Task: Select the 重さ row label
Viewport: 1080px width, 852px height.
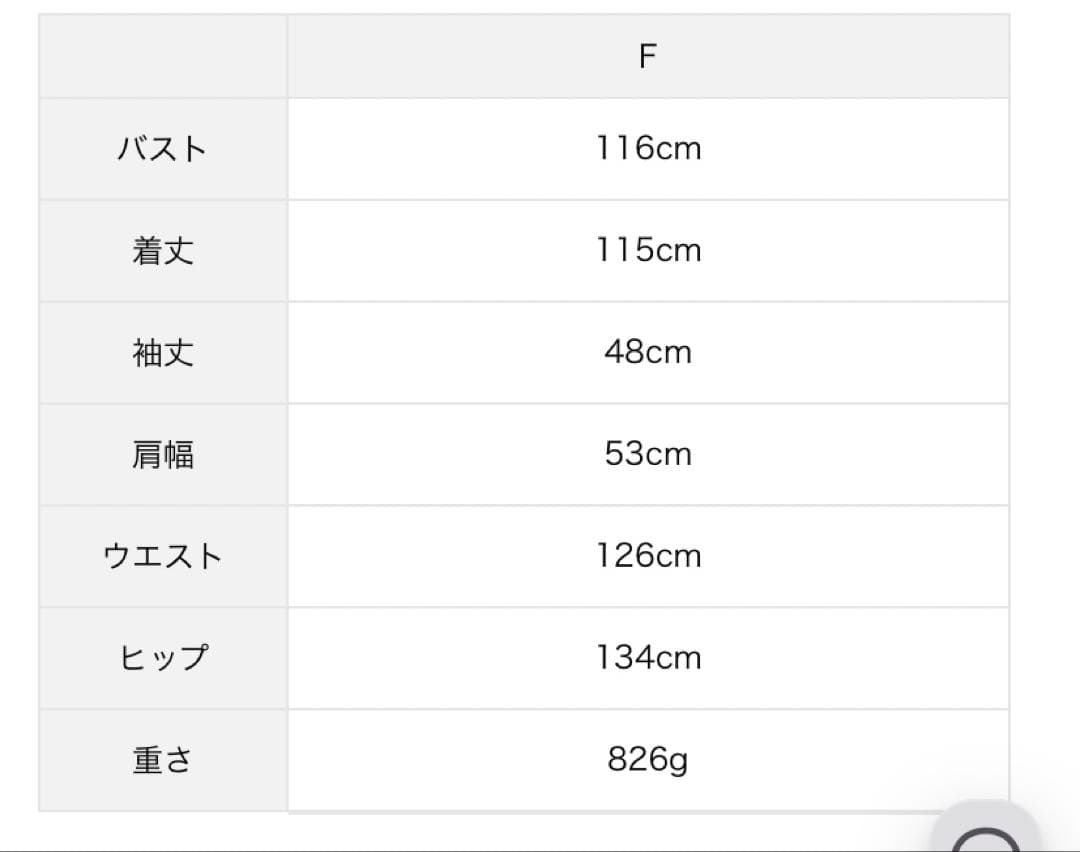Action: 162,761
